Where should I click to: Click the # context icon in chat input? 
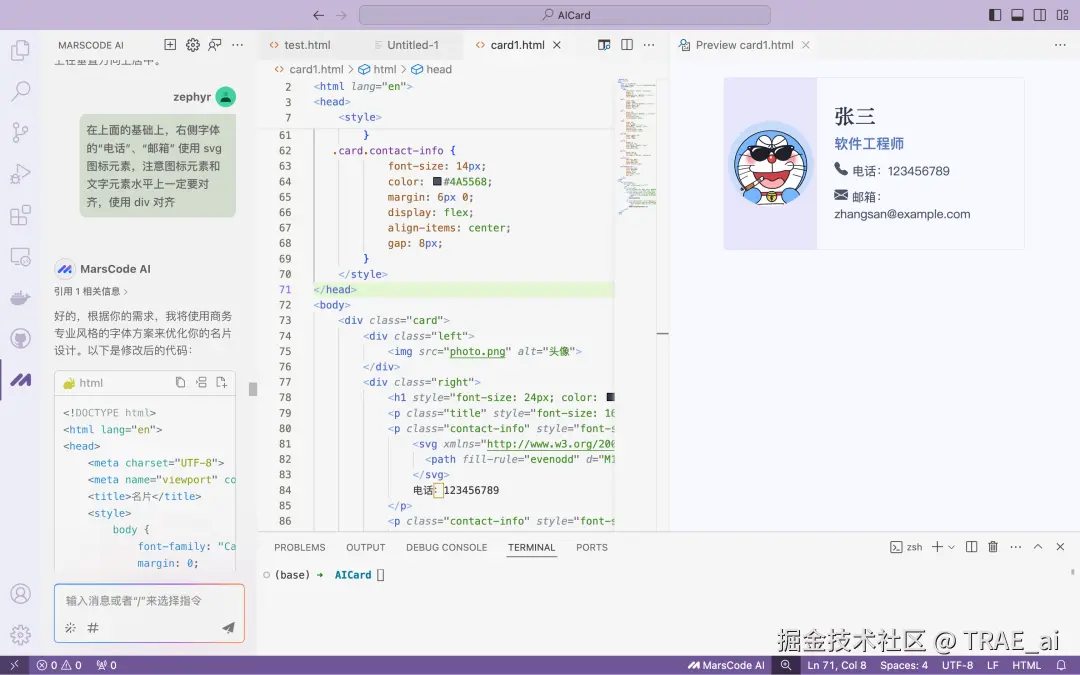tap(93, 627)
